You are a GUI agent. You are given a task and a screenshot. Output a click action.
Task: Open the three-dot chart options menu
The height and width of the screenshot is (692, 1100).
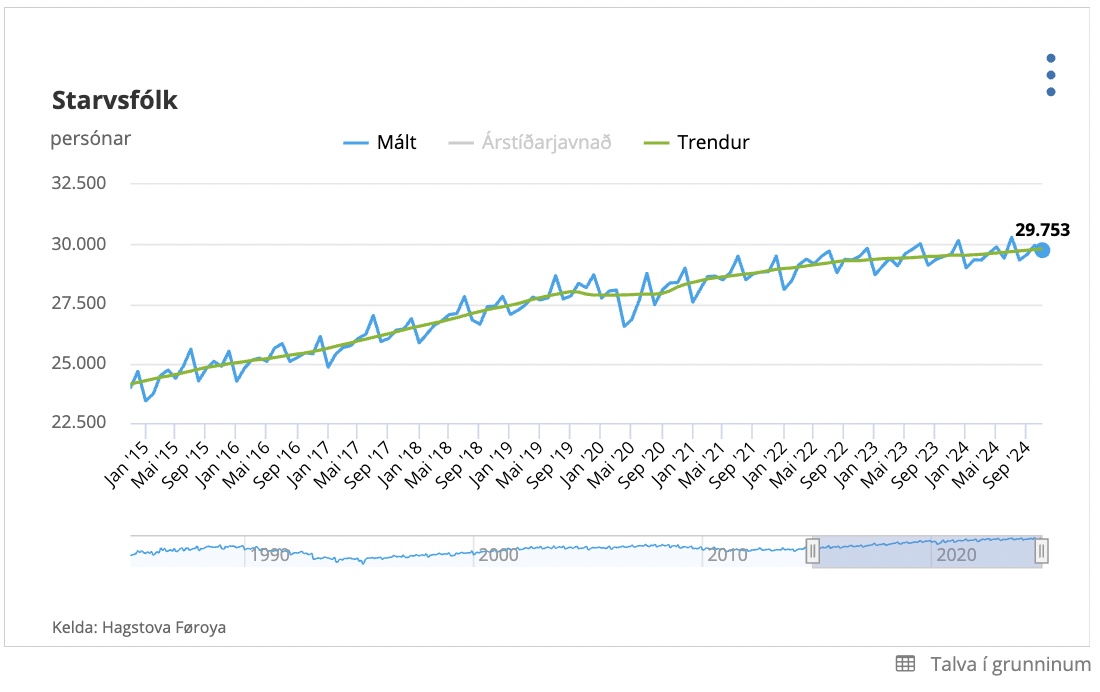1051,75
